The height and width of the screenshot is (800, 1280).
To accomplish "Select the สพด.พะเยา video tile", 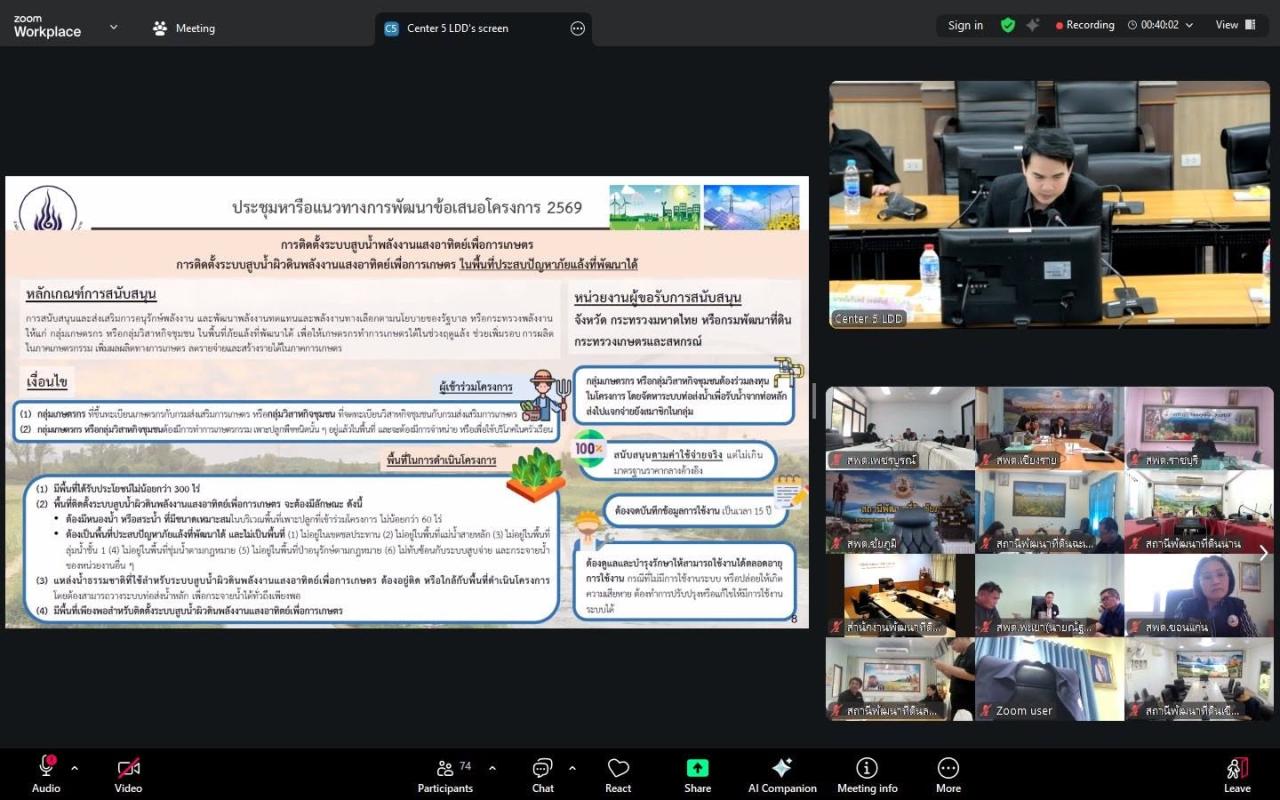I will point(1049,595).
